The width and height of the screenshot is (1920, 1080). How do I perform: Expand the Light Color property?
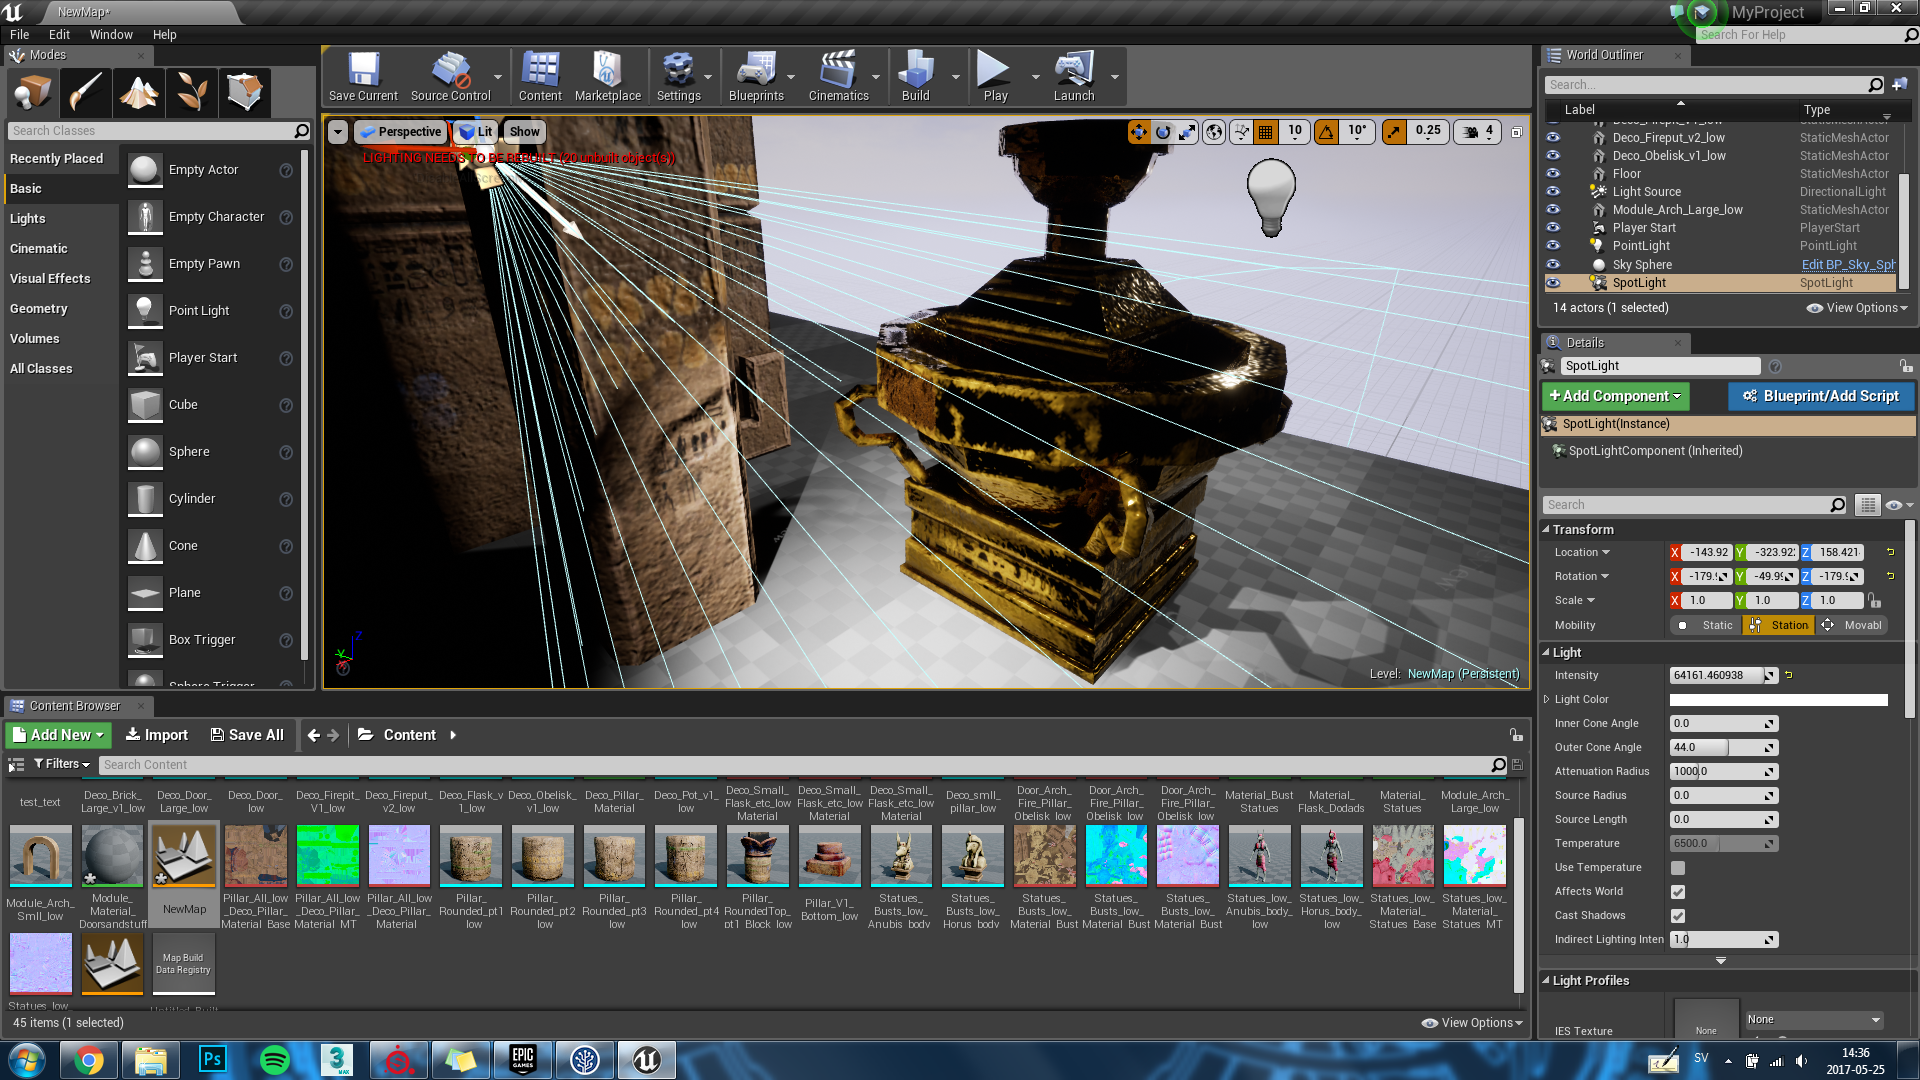tap(1547, 700)
